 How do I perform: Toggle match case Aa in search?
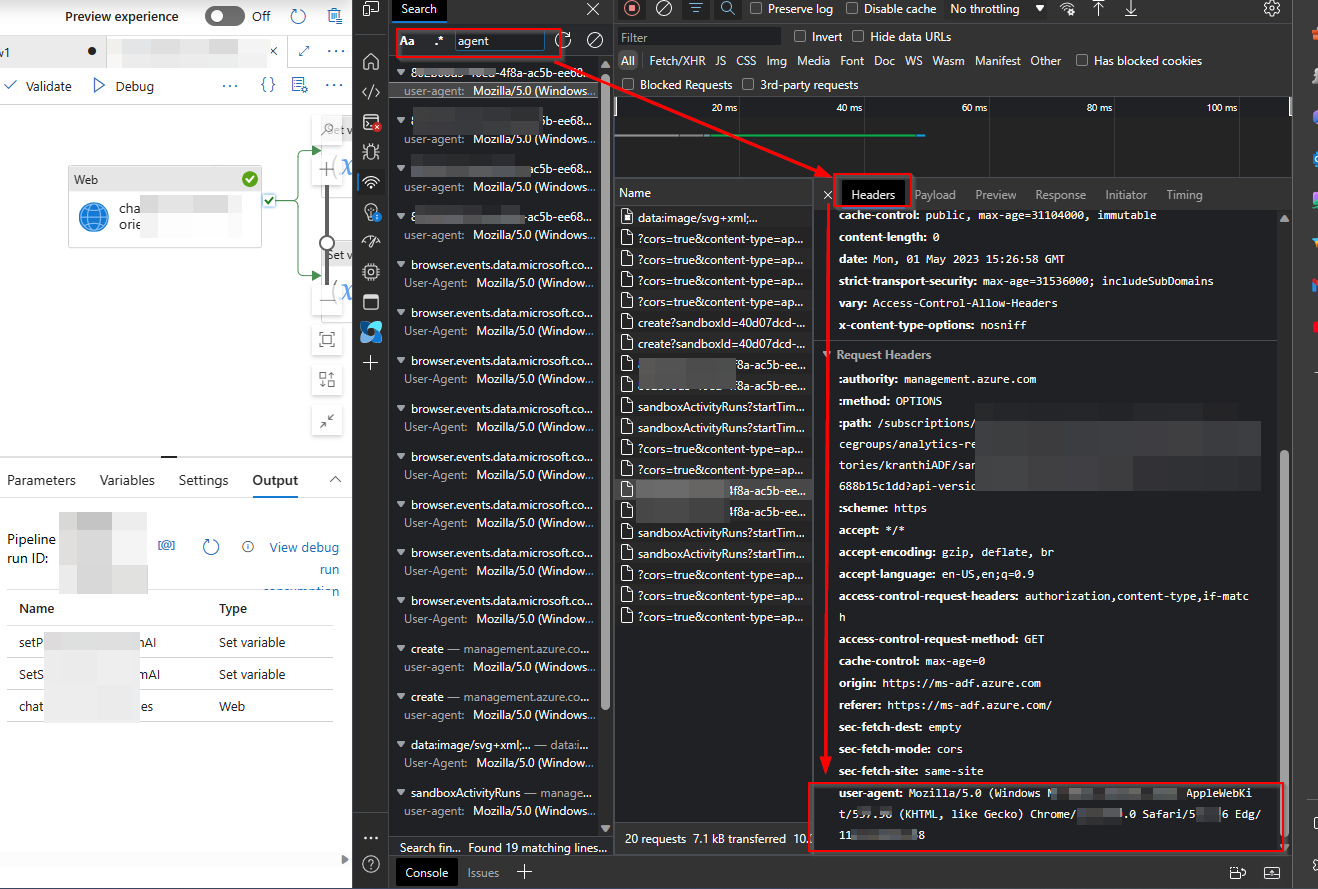pyautogui.click(x=407, y=41)
